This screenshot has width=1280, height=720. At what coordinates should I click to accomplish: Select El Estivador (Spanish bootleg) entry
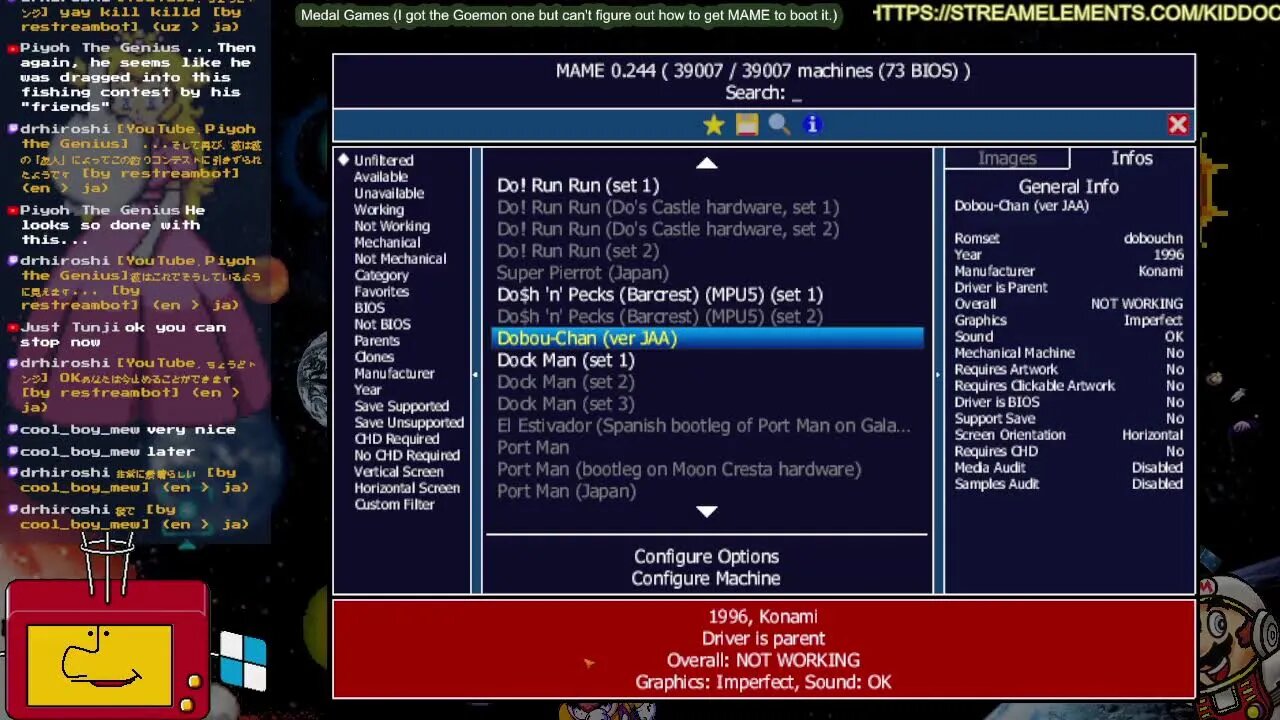tap(707, 426)
